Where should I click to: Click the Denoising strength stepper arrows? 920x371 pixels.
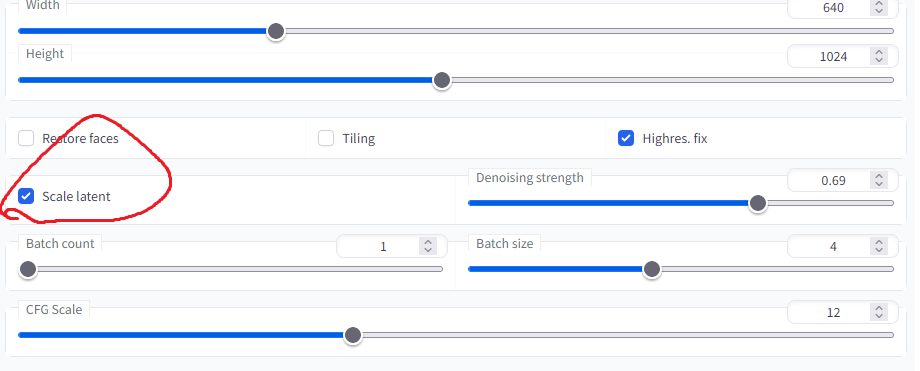tap(878, 180)
